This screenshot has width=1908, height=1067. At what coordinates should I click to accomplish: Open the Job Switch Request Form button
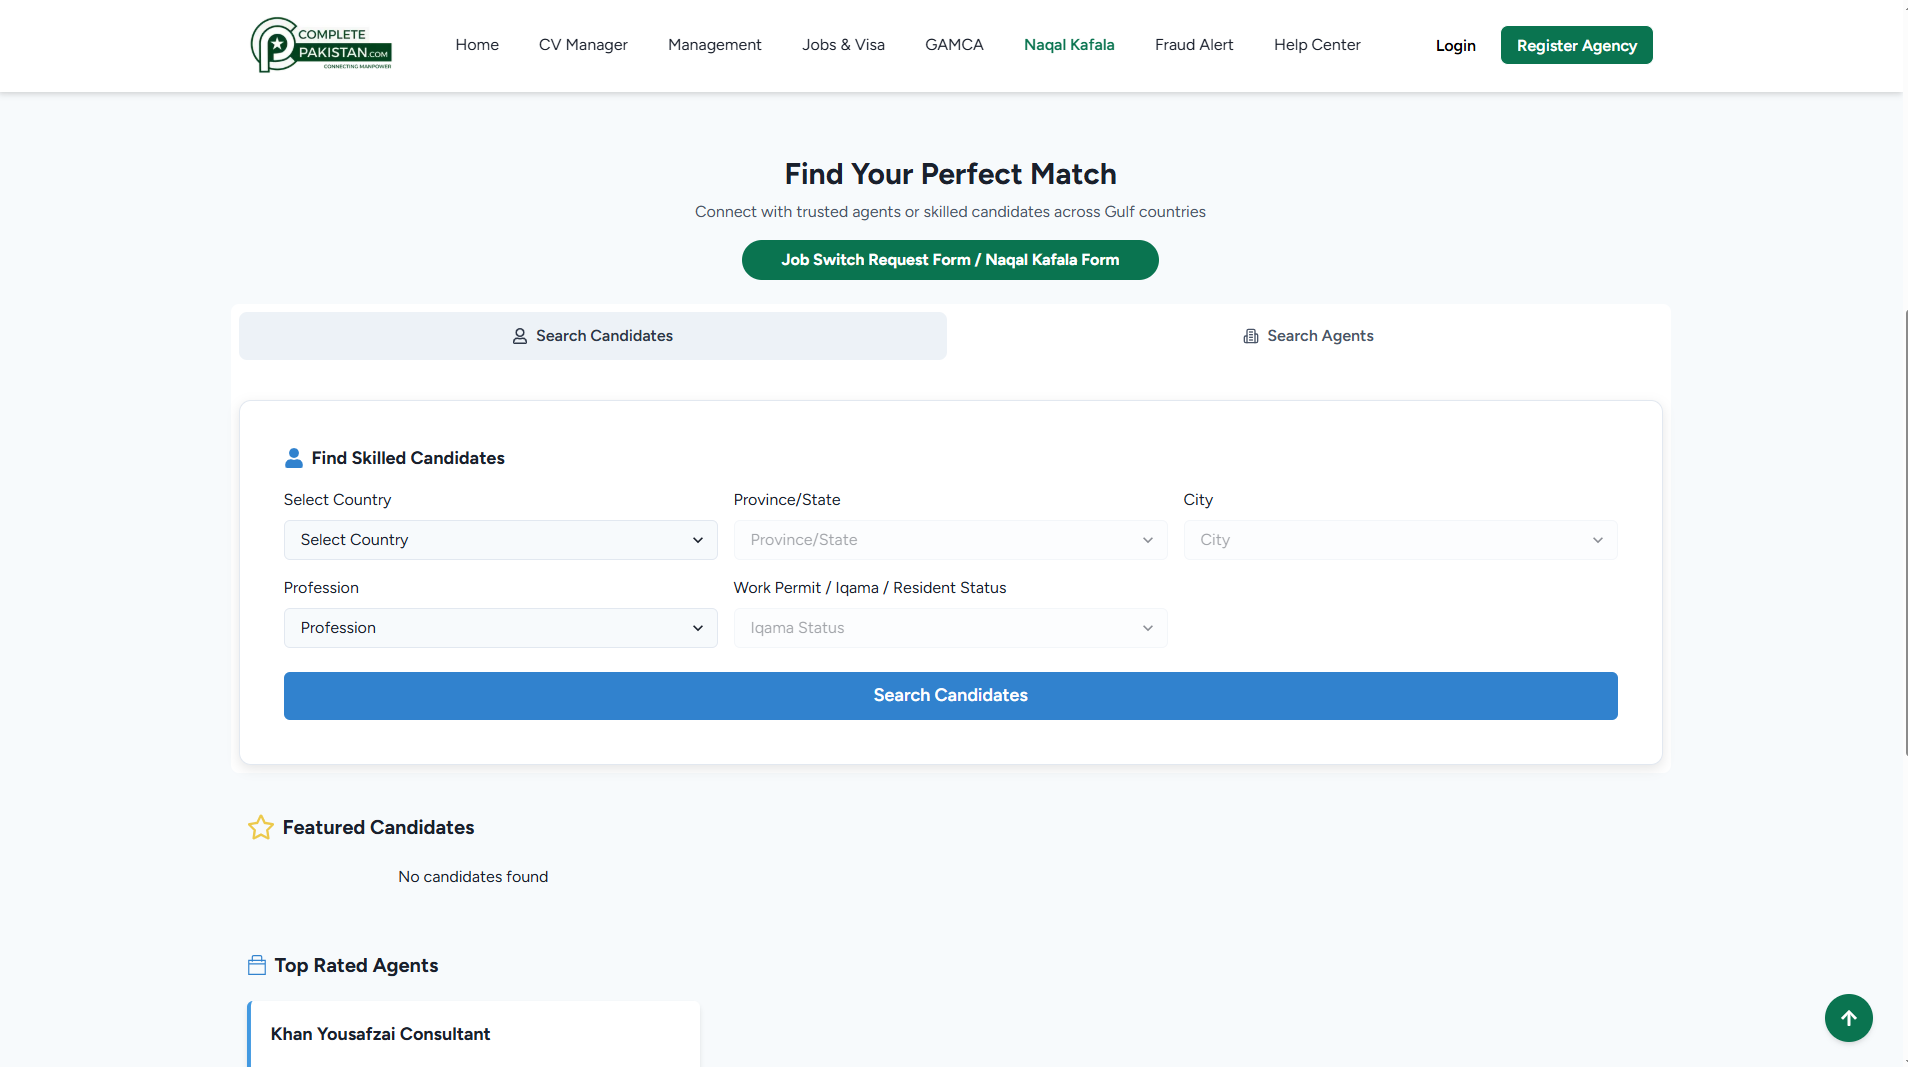949,260
